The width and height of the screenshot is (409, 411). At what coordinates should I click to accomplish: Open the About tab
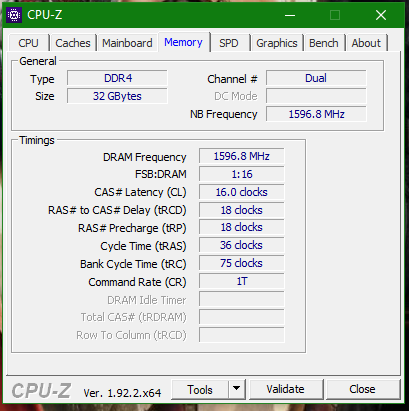pos(366,43)
